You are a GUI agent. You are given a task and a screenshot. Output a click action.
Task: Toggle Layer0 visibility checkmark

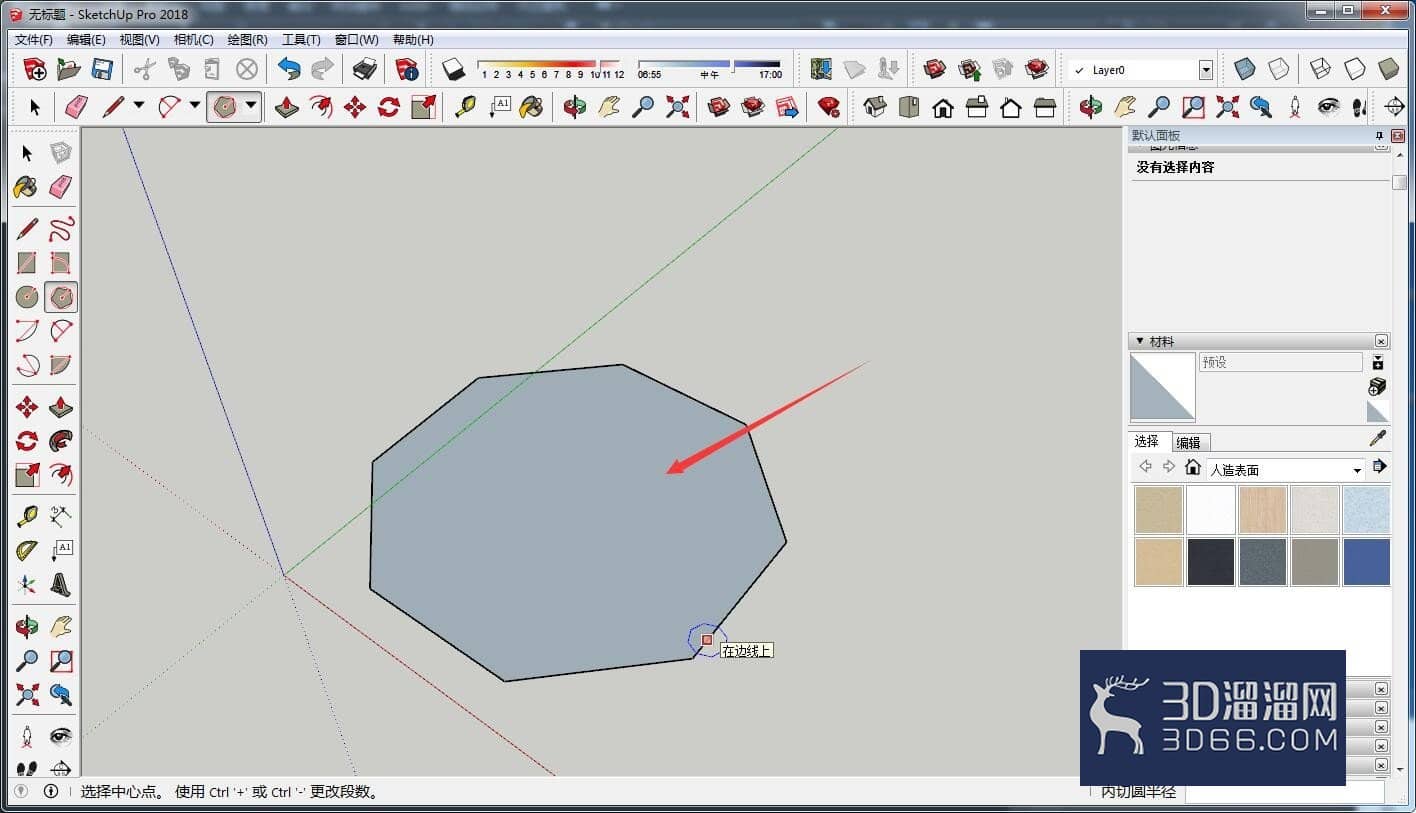point(1079,70)
